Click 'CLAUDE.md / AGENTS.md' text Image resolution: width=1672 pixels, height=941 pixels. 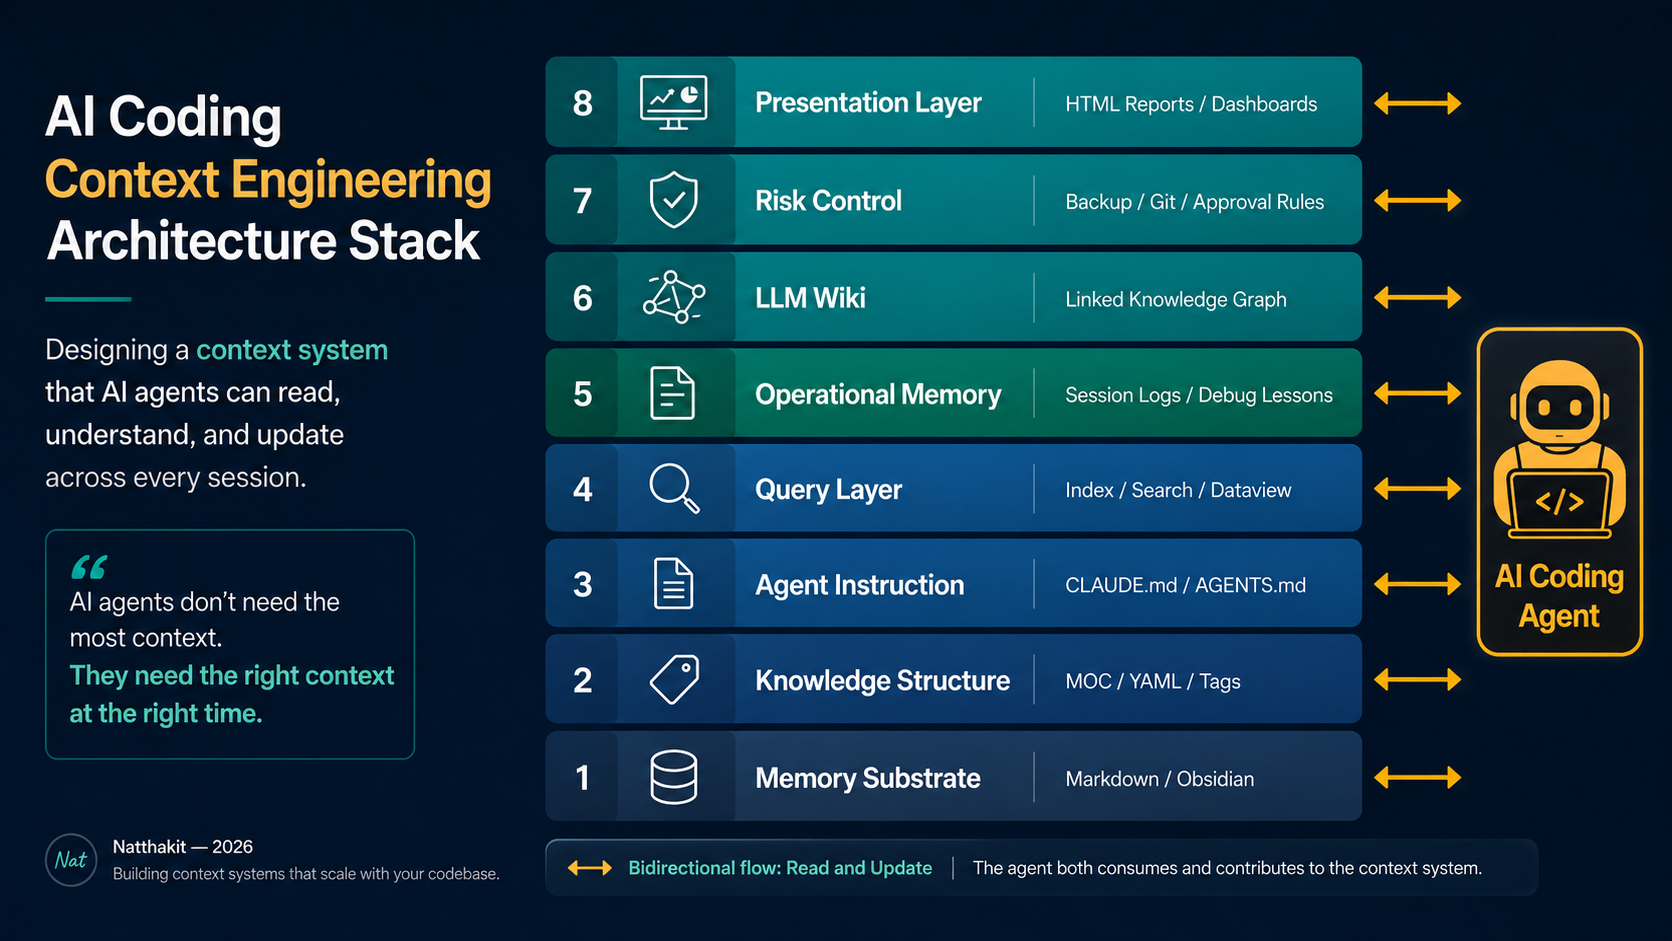1185,585
